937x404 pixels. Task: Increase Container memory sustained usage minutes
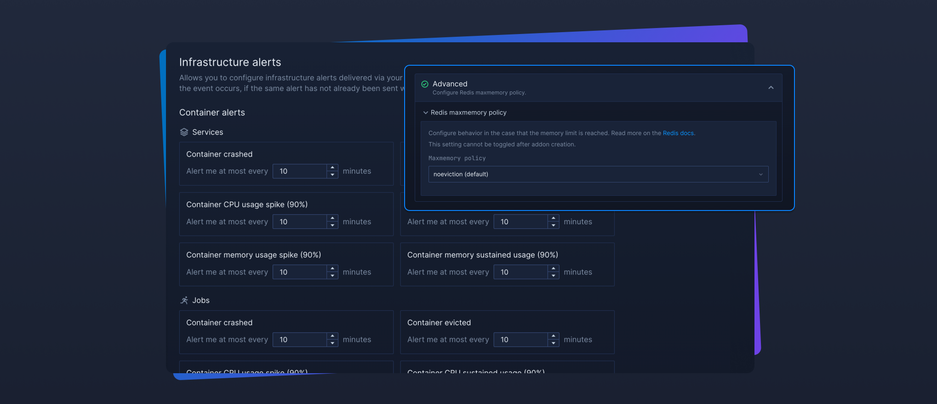click(553, 268)
